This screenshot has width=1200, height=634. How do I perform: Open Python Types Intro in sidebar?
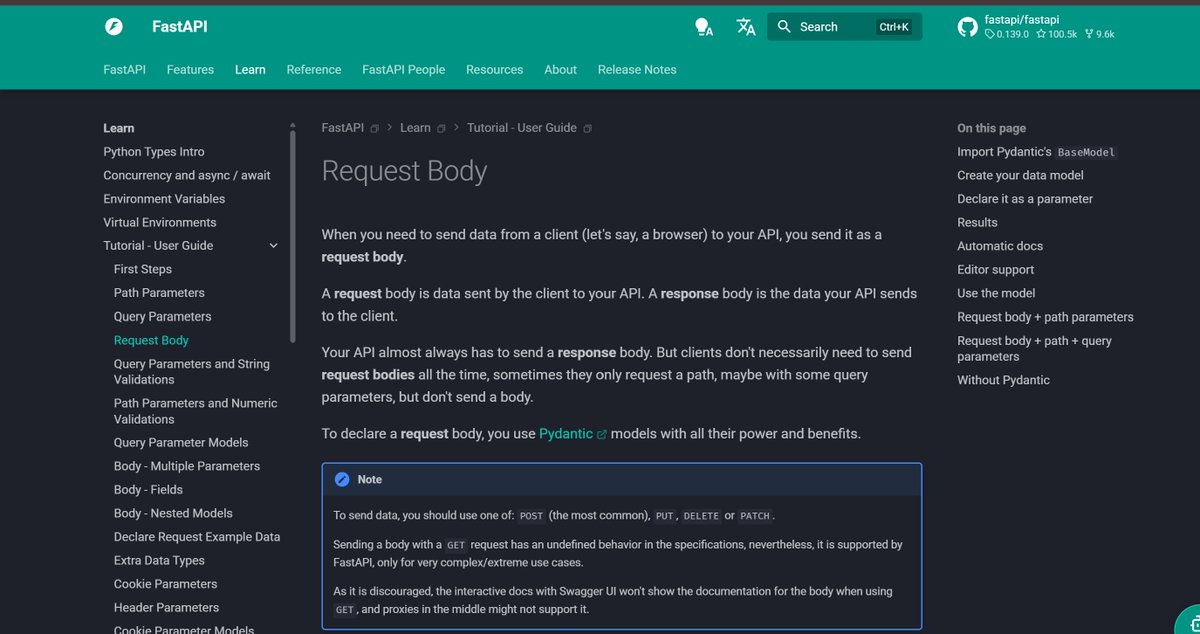point(154,152)
